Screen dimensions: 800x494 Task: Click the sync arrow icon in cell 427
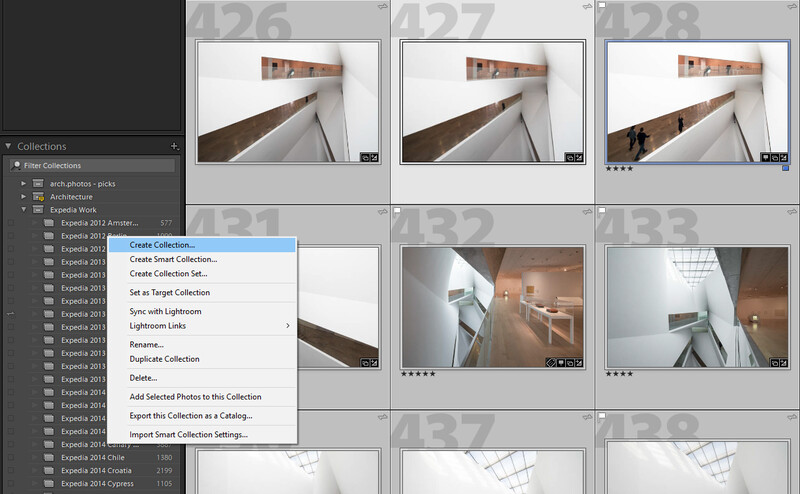click(x=587, y=7)
